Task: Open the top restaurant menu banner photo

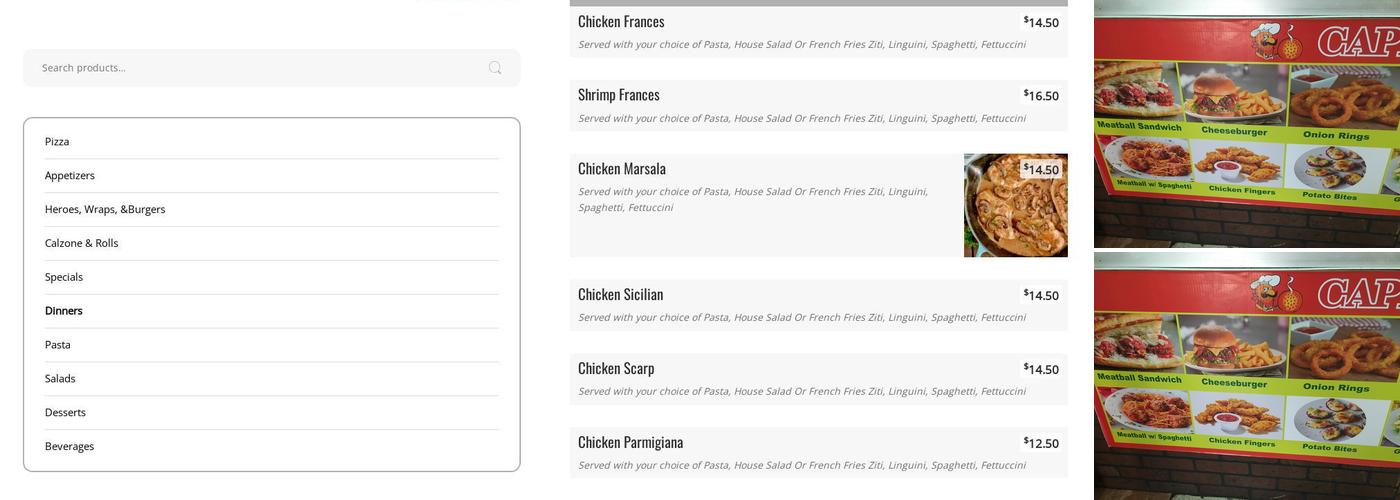Action: (1246, 124)
